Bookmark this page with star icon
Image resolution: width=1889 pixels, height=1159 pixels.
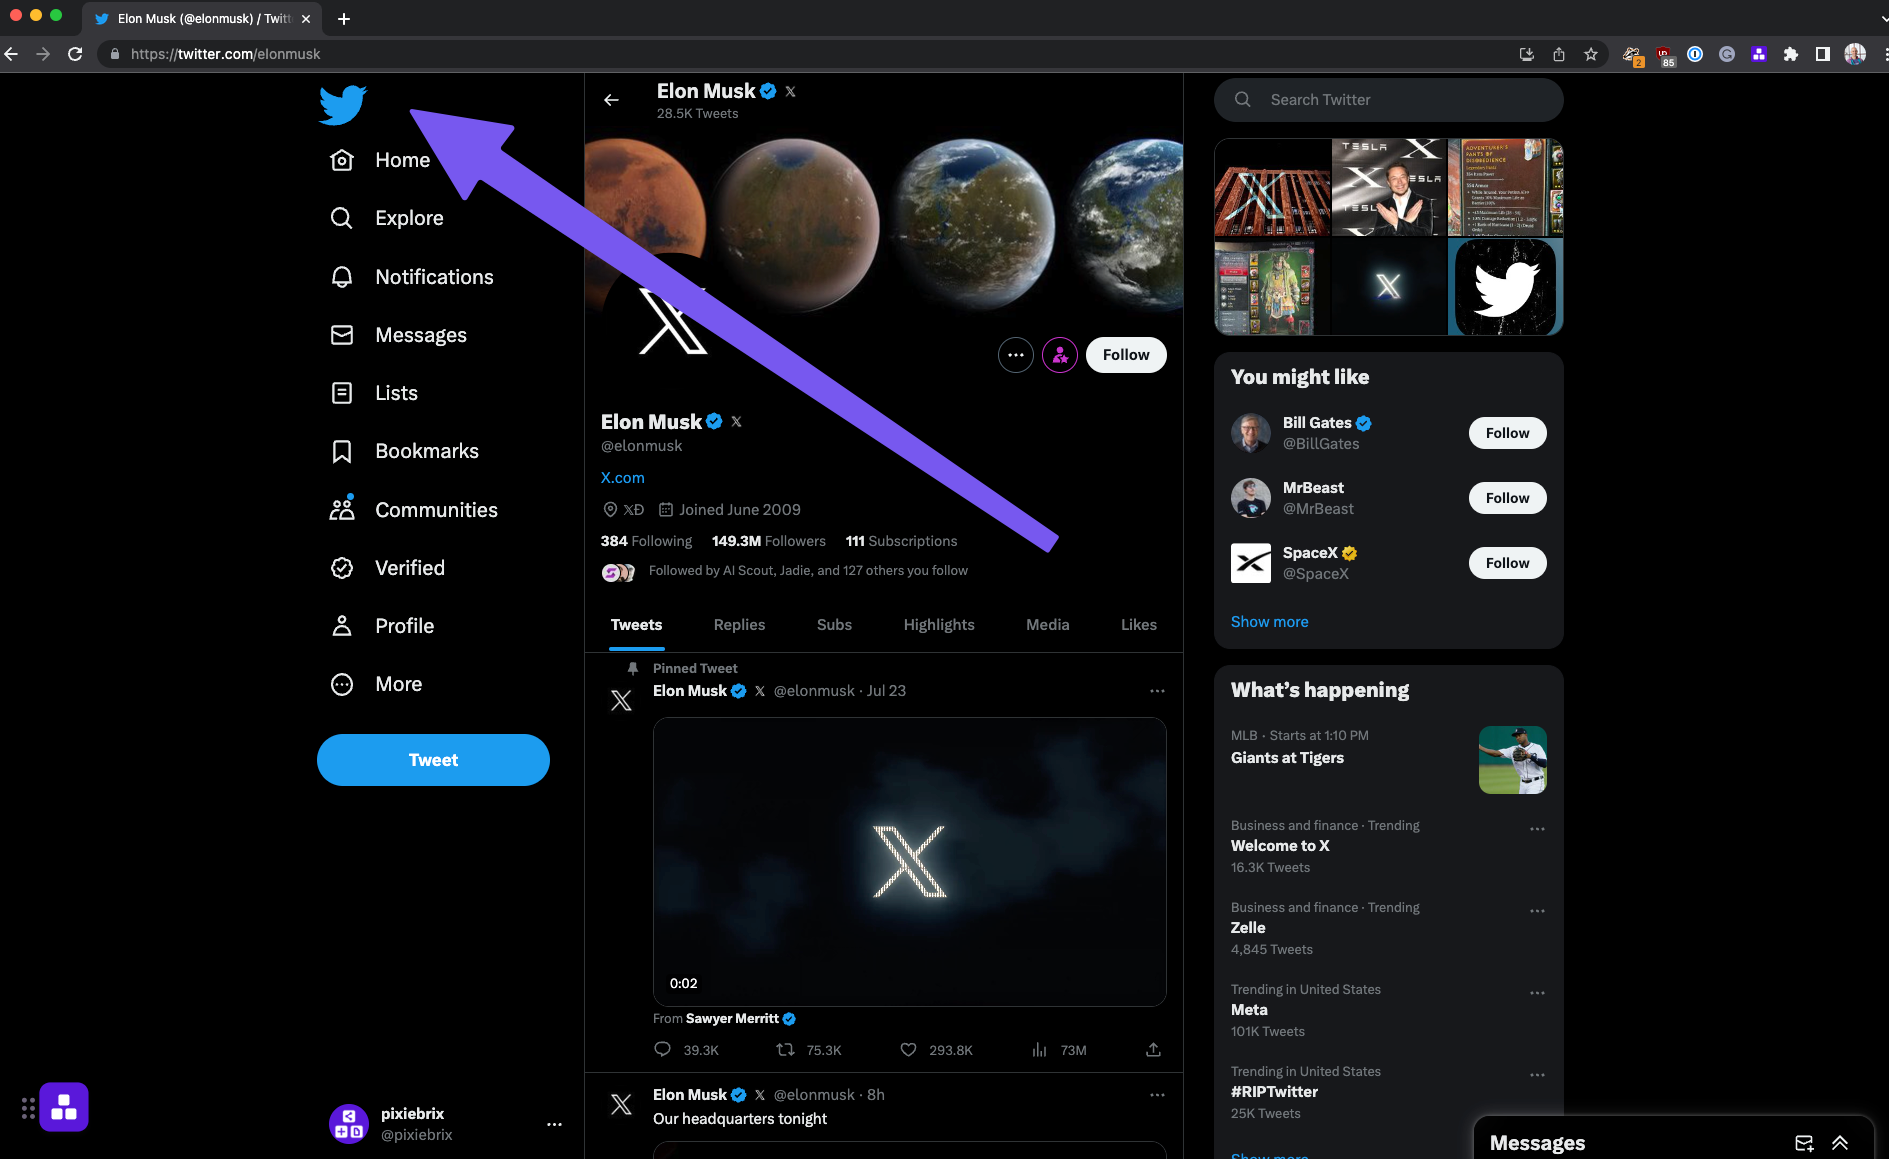1590,54
